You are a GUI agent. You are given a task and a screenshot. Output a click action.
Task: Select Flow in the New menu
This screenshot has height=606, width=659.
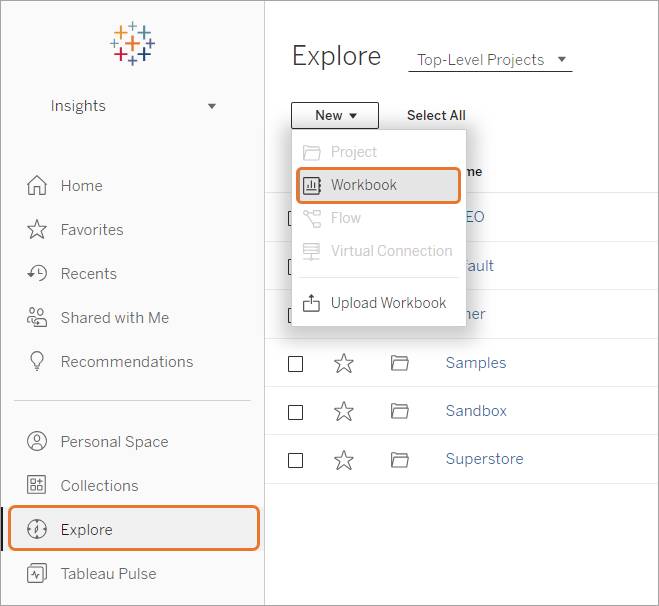378,218
